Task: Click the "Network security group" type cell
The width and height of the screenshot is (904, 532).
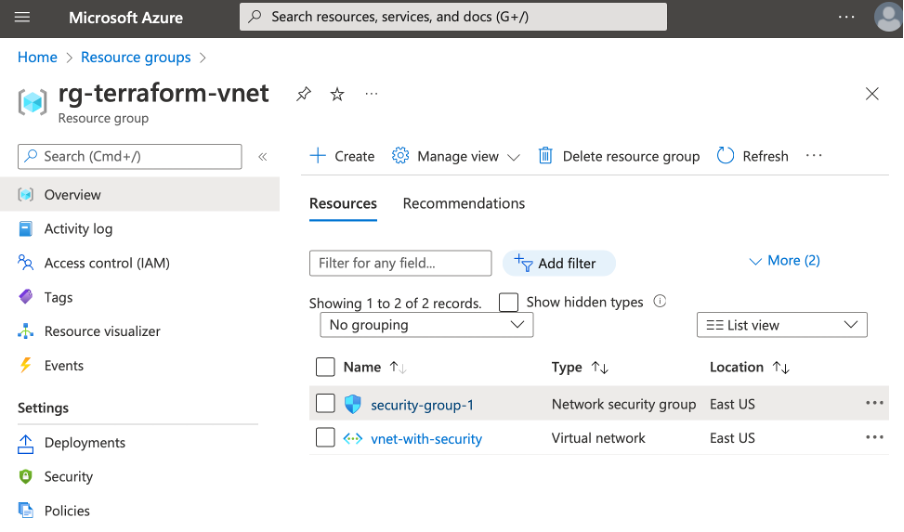Action: click(x=624, y=404)
